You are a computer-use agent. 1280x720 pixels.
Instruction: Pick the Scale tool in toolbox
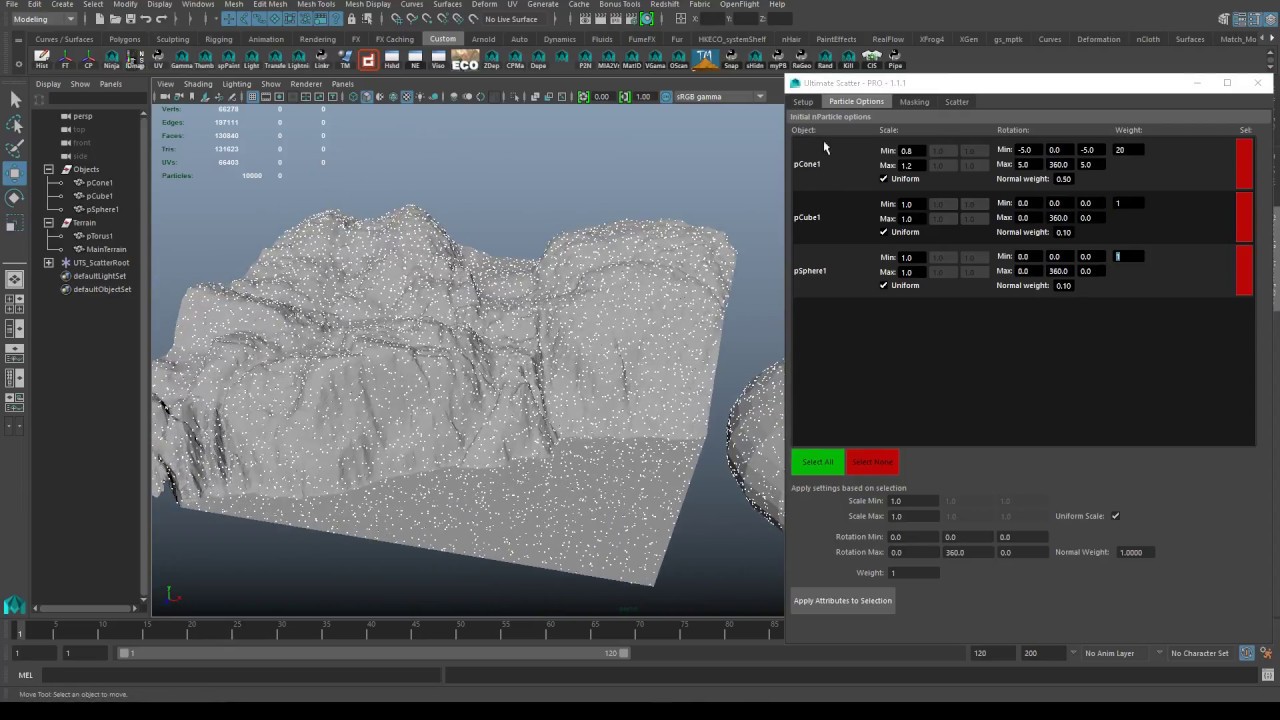15,223
